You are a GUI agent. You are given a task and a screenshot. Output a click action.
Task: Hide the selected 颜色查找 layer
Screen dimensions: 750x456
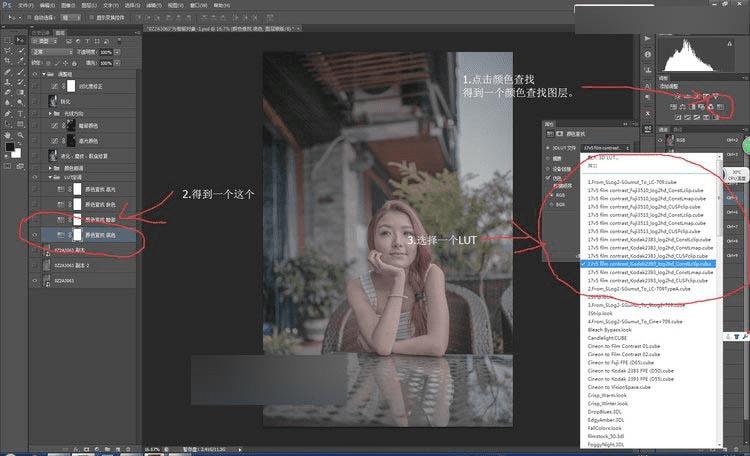pos(34,235)
